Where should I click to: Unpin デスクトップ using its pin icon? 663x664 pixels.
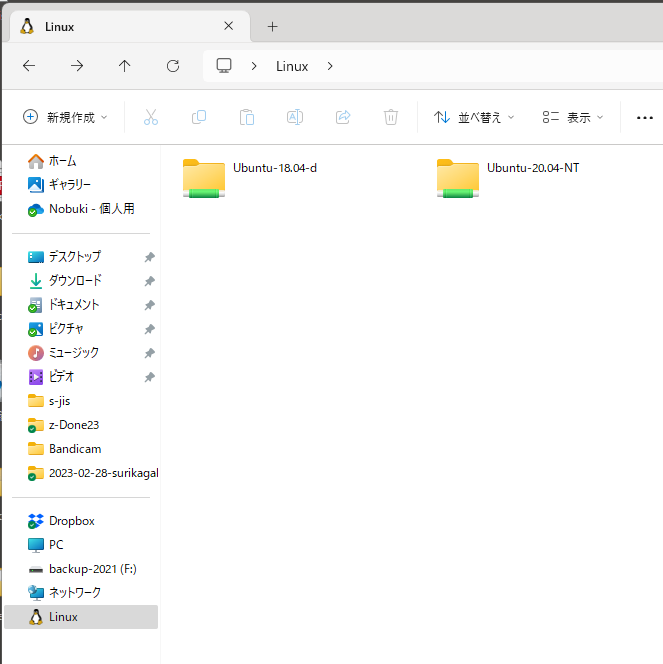149,257
